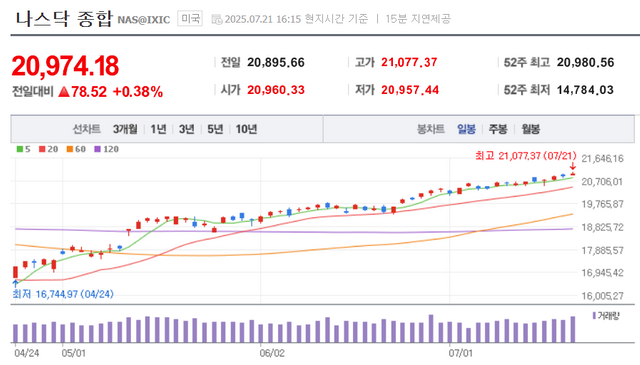
Task: Click the purple 120-day average legend swatch
Action: pyautogui.click(x=97, y=149)
